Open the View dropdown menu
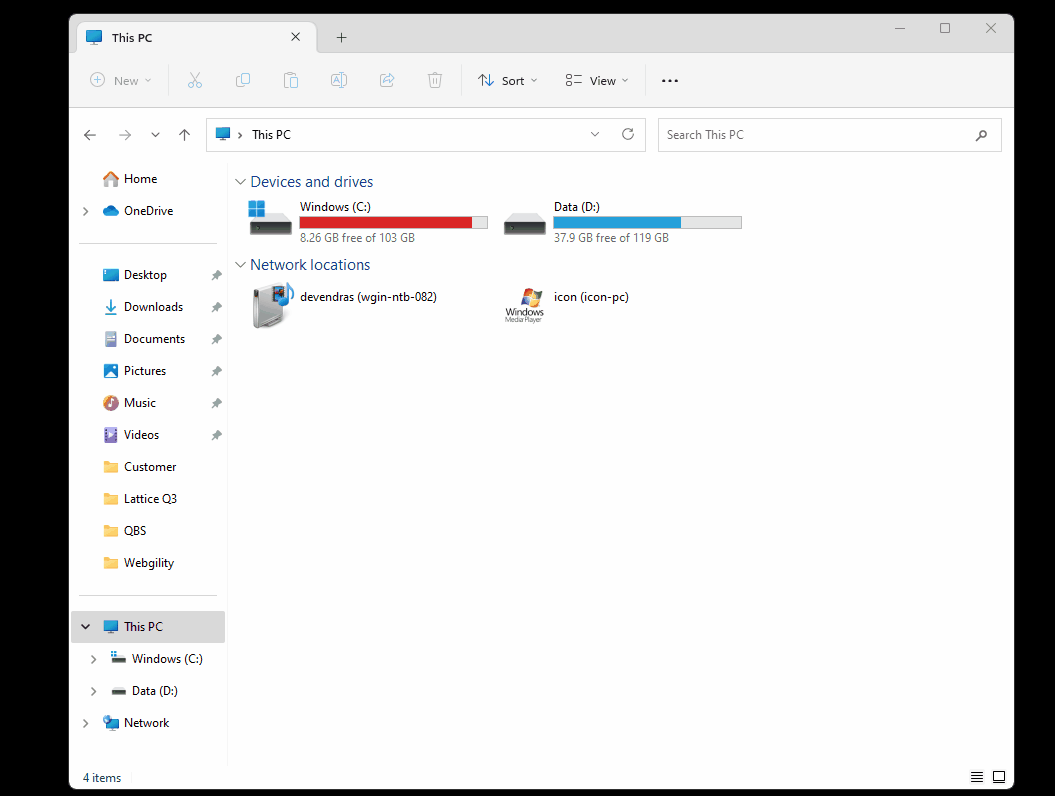This screenshot has width=1055, height=796. coord(597,81)
